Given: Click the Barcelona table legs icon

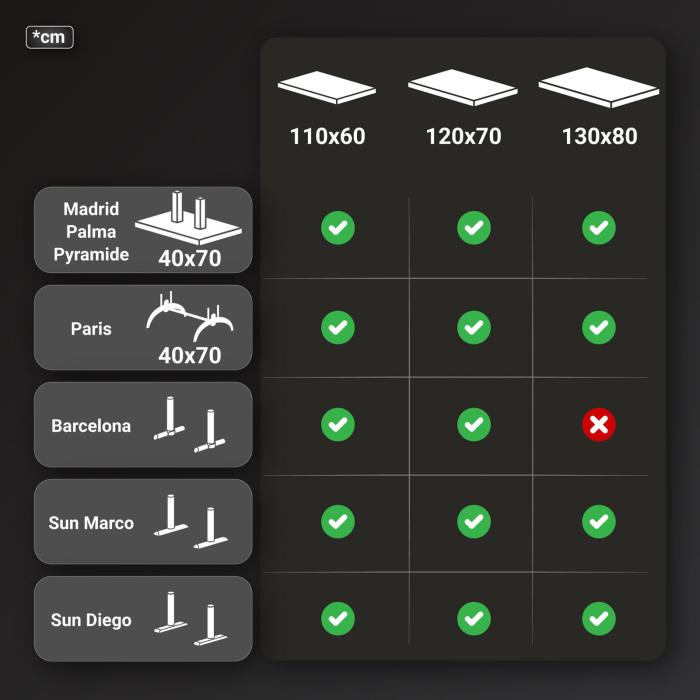Looking at the screenshot, I should [x=189, y=425].
